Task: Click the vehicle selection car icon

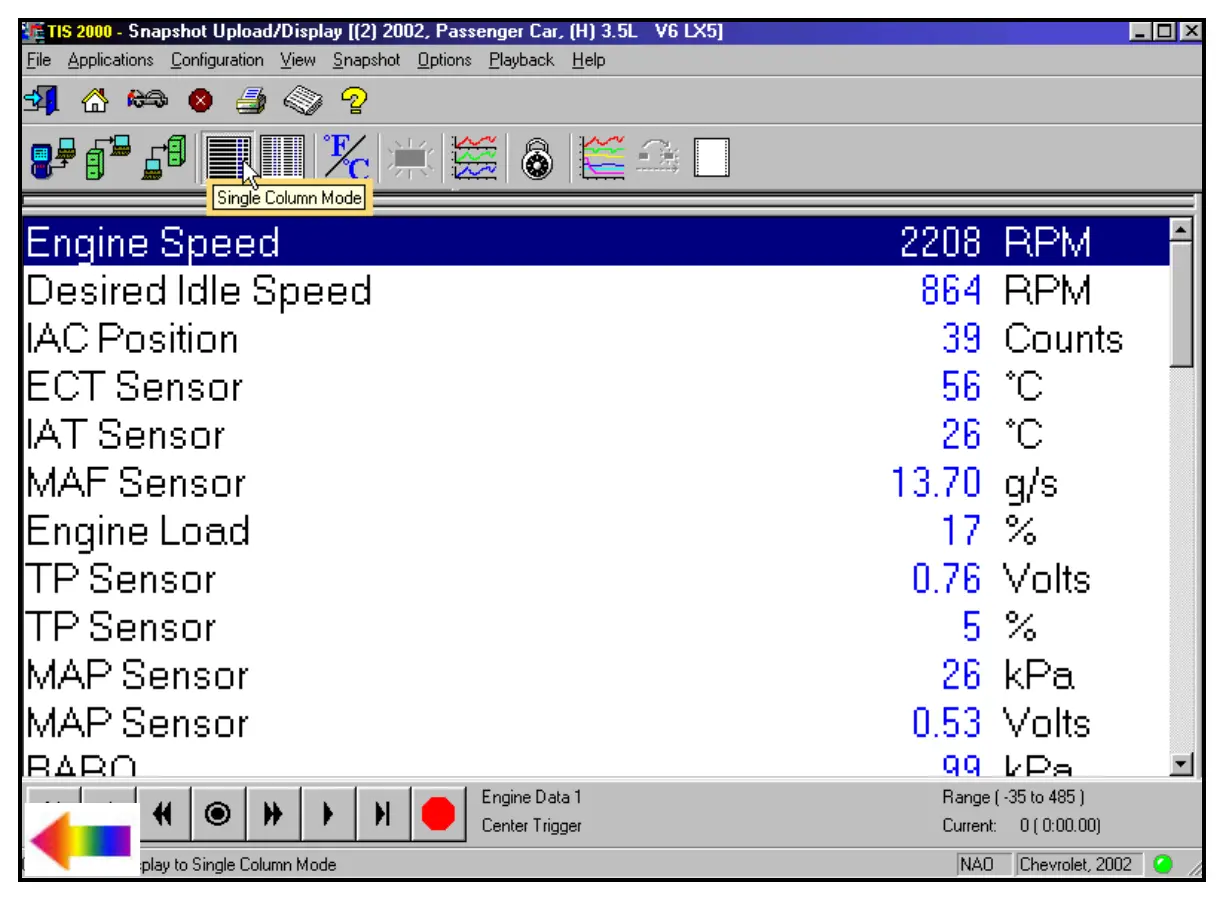Action: tap(146, 100)
